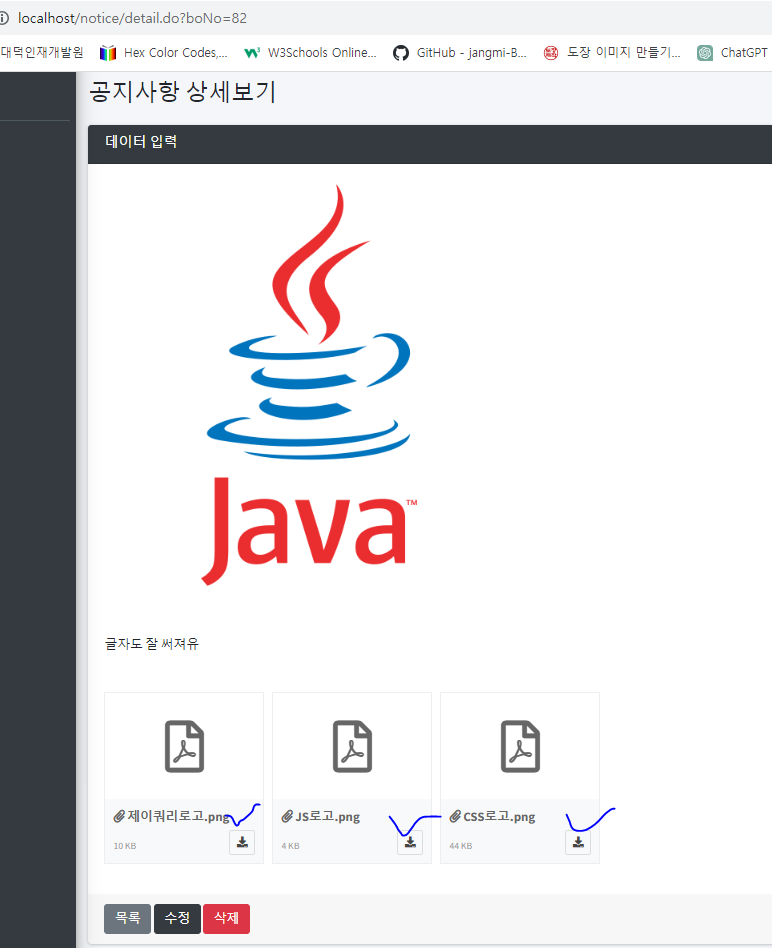Screen dimensions: 772x948
Task: Open the W3Schools Online bookmark
Action: pos(310,53)
